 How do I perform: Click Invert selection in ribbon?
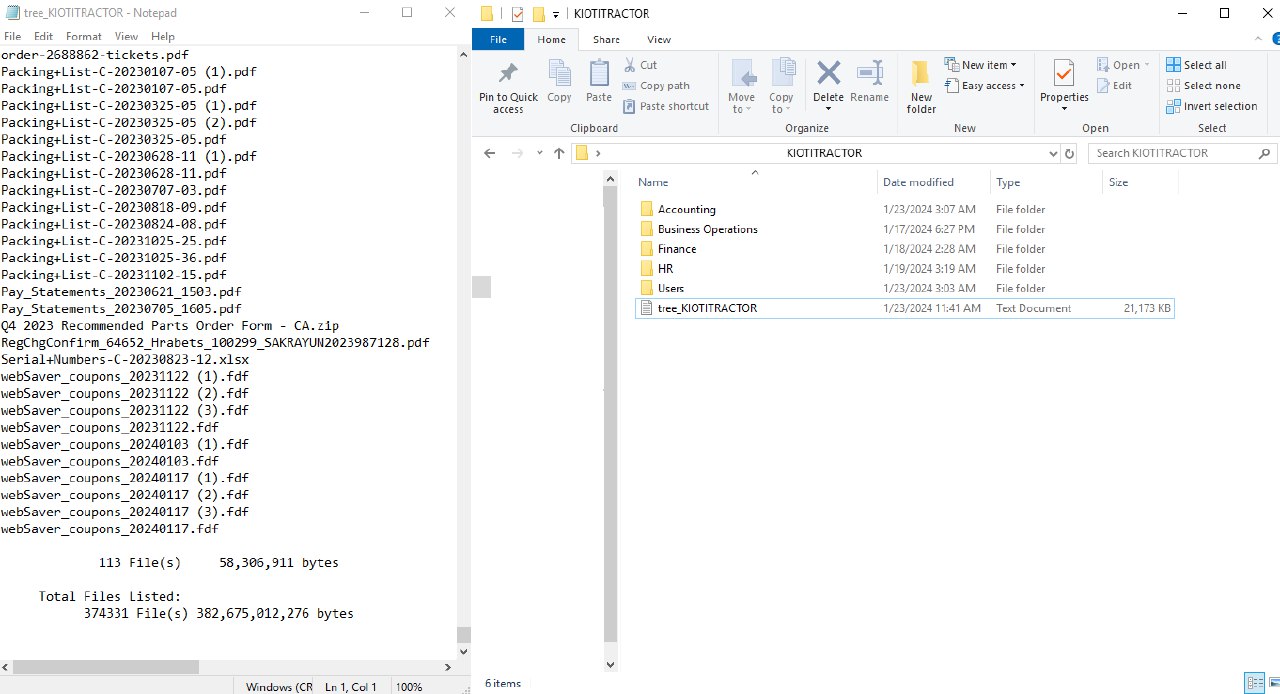coord(1212,106)
